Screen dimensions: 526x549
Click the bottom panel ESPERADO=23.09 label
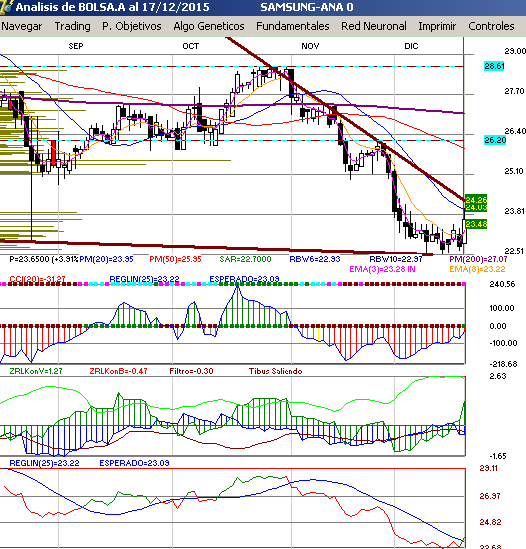coord(134,463)
